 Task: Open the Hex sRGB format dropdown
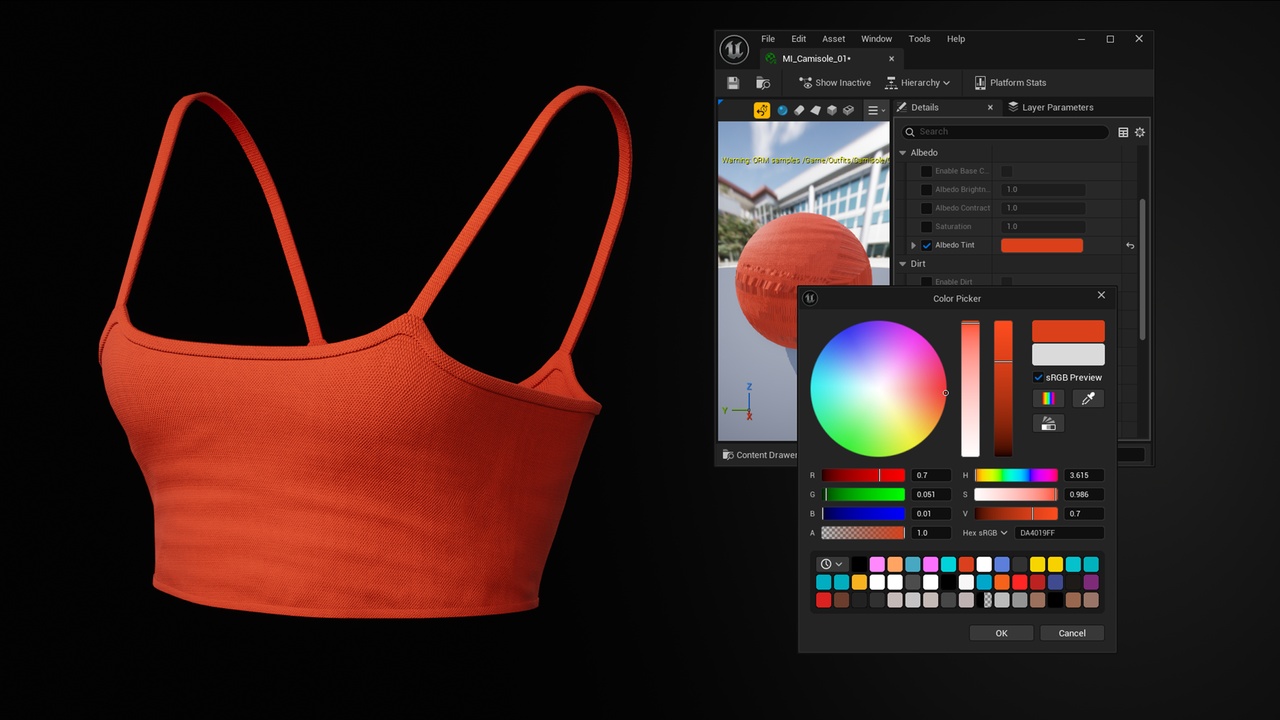(x=985, y=533)
